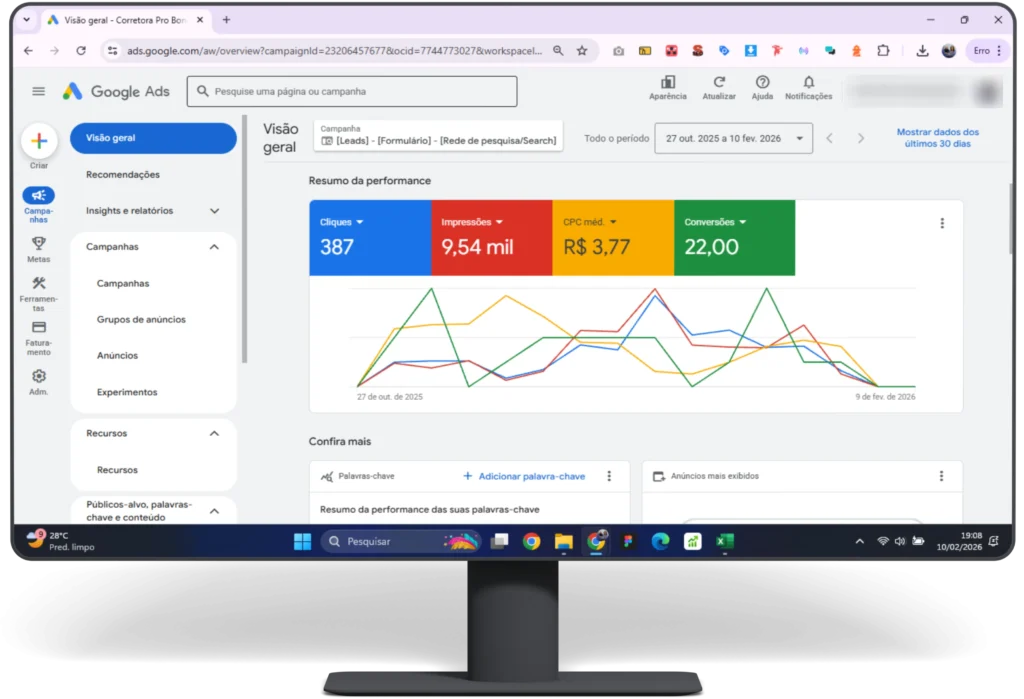Toggle the hamburger main menu
This screenshot has height=699, width=1024.
pos(39,91)
